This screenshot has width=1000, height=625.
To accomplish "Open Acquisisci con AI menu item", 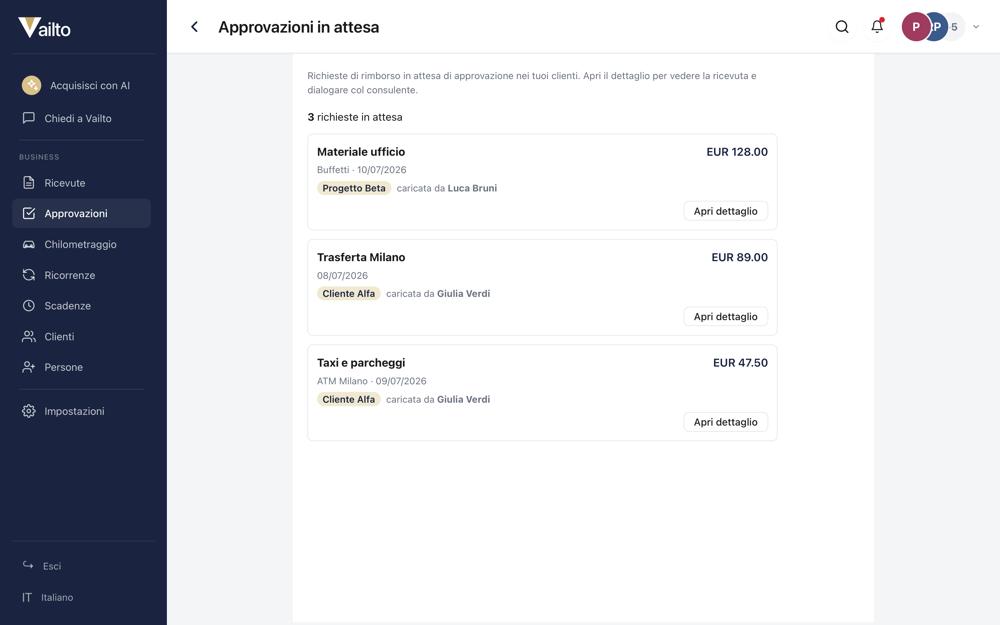I will coord(82,85).
